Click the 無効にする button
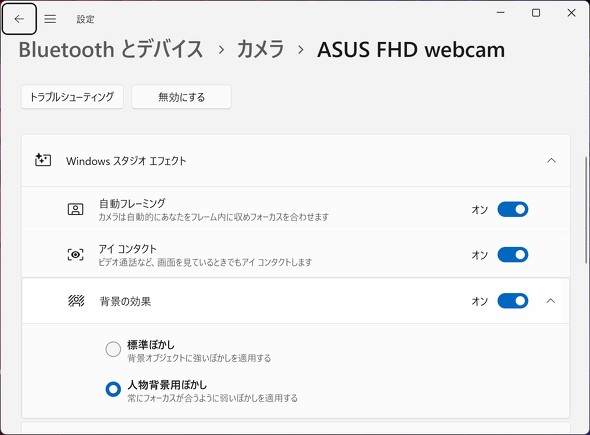 [x=181, y=97]
